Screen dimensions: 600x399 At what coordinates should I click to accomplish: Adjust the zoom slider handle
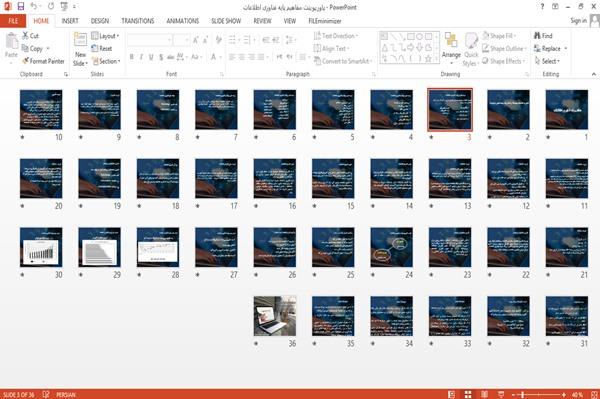click(x=522, y=394)
